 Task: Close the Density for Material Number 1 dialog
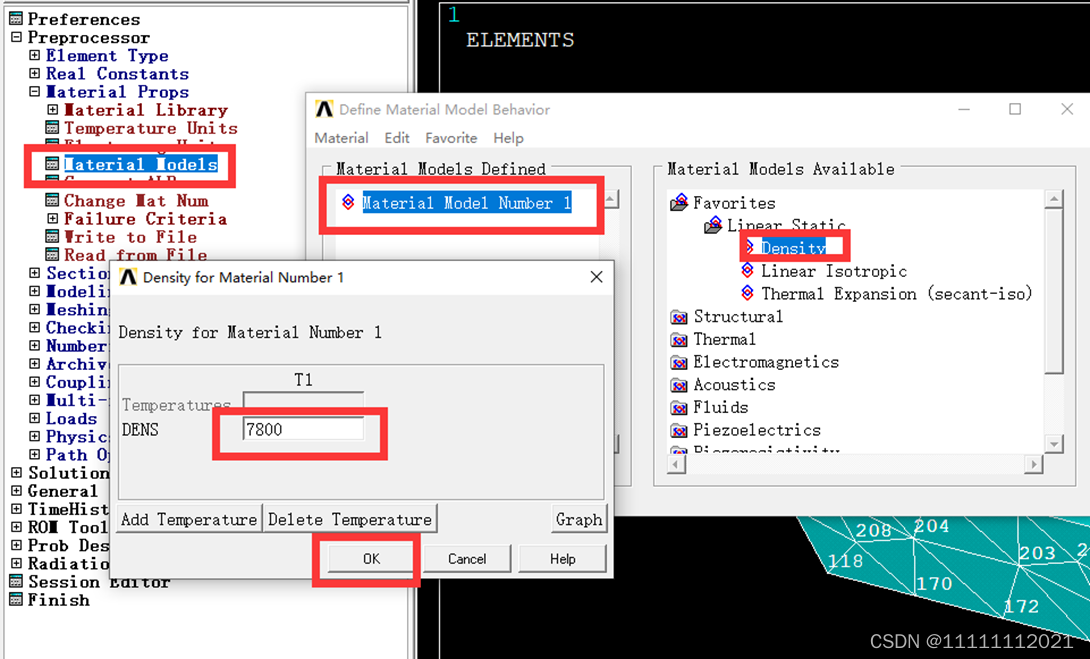coord(596,277)
